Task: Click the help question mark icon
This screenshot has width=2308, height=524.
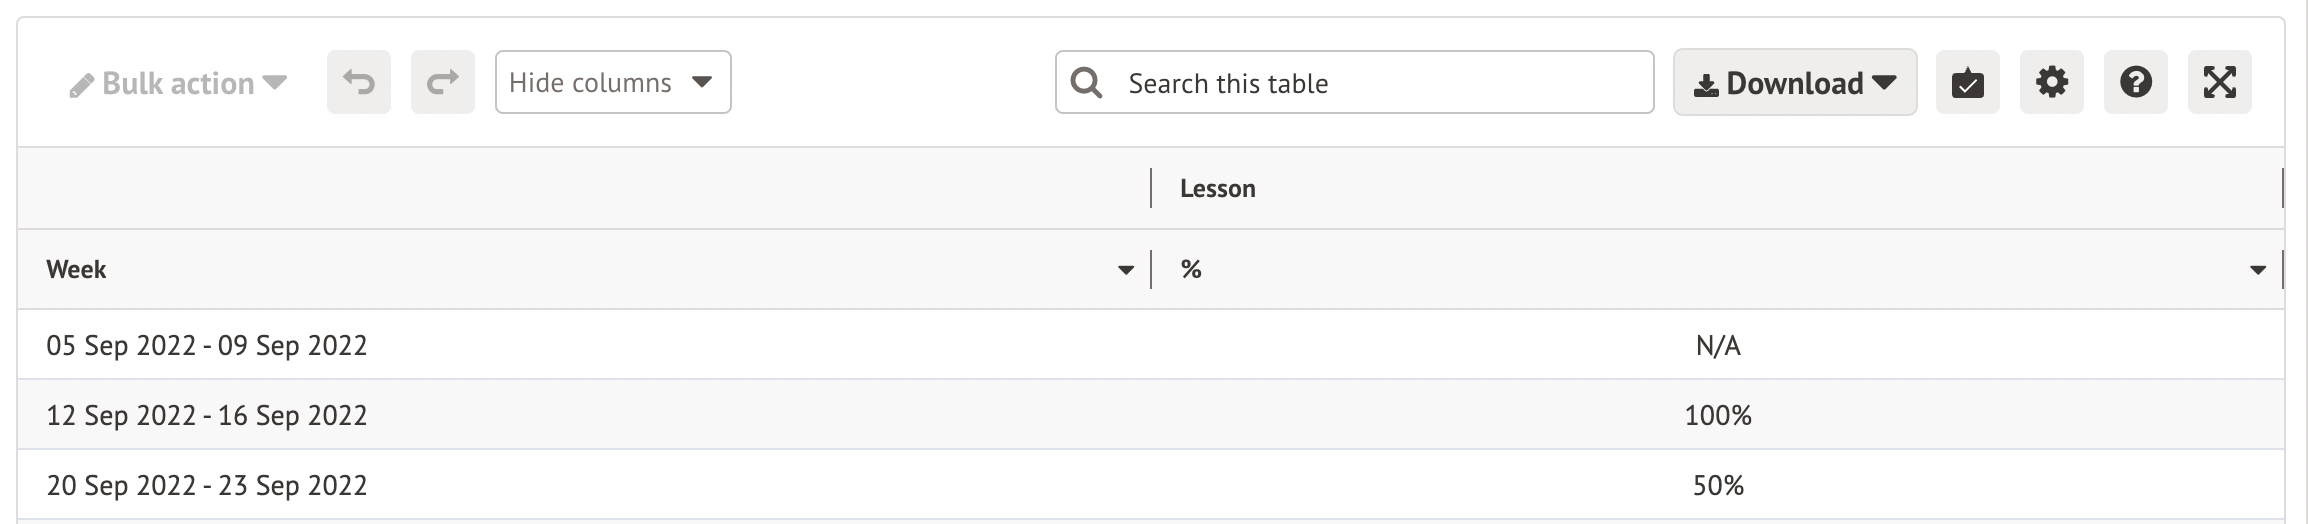Action: point(2135,82)
